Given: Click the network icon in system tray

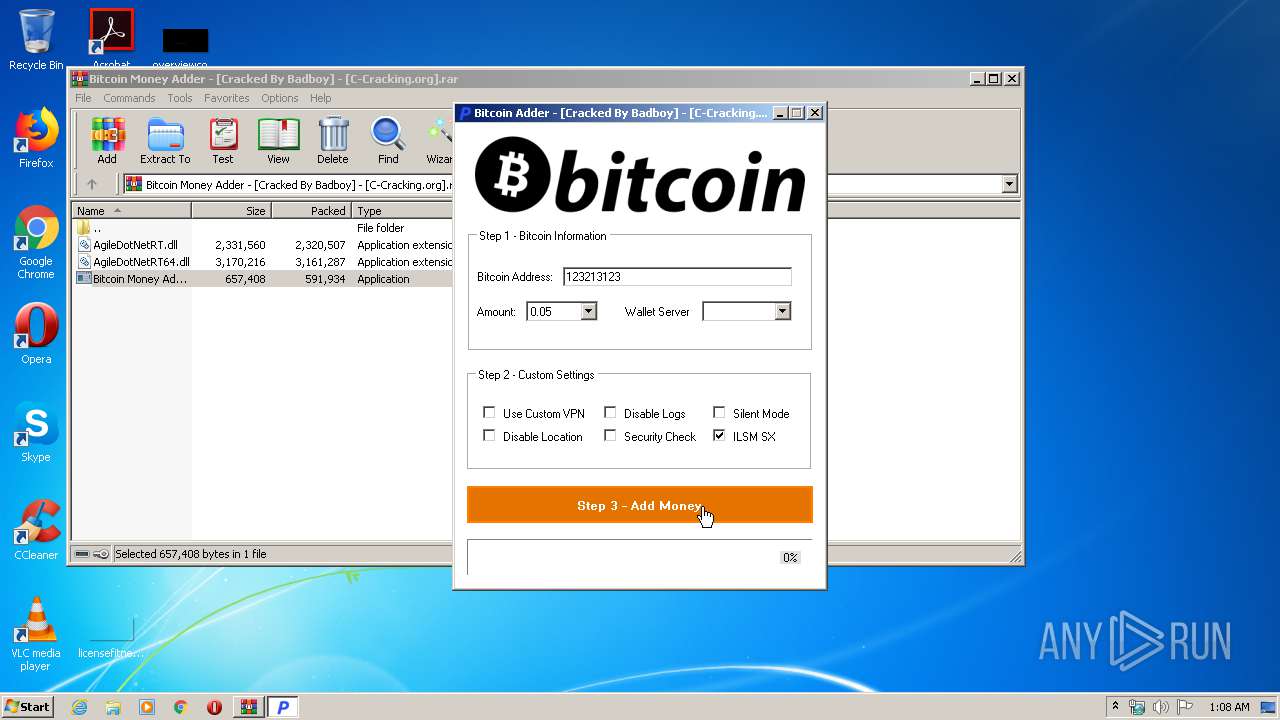Looking at the screenshot, I should [1137, 707].
